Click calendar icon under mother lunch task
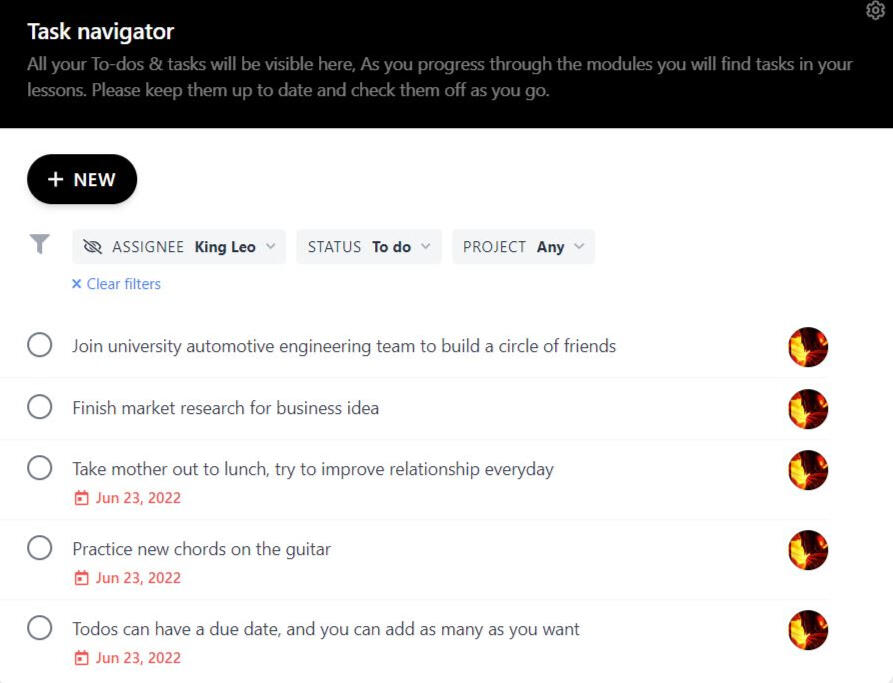The image size is (893, 683). (82, 498)
